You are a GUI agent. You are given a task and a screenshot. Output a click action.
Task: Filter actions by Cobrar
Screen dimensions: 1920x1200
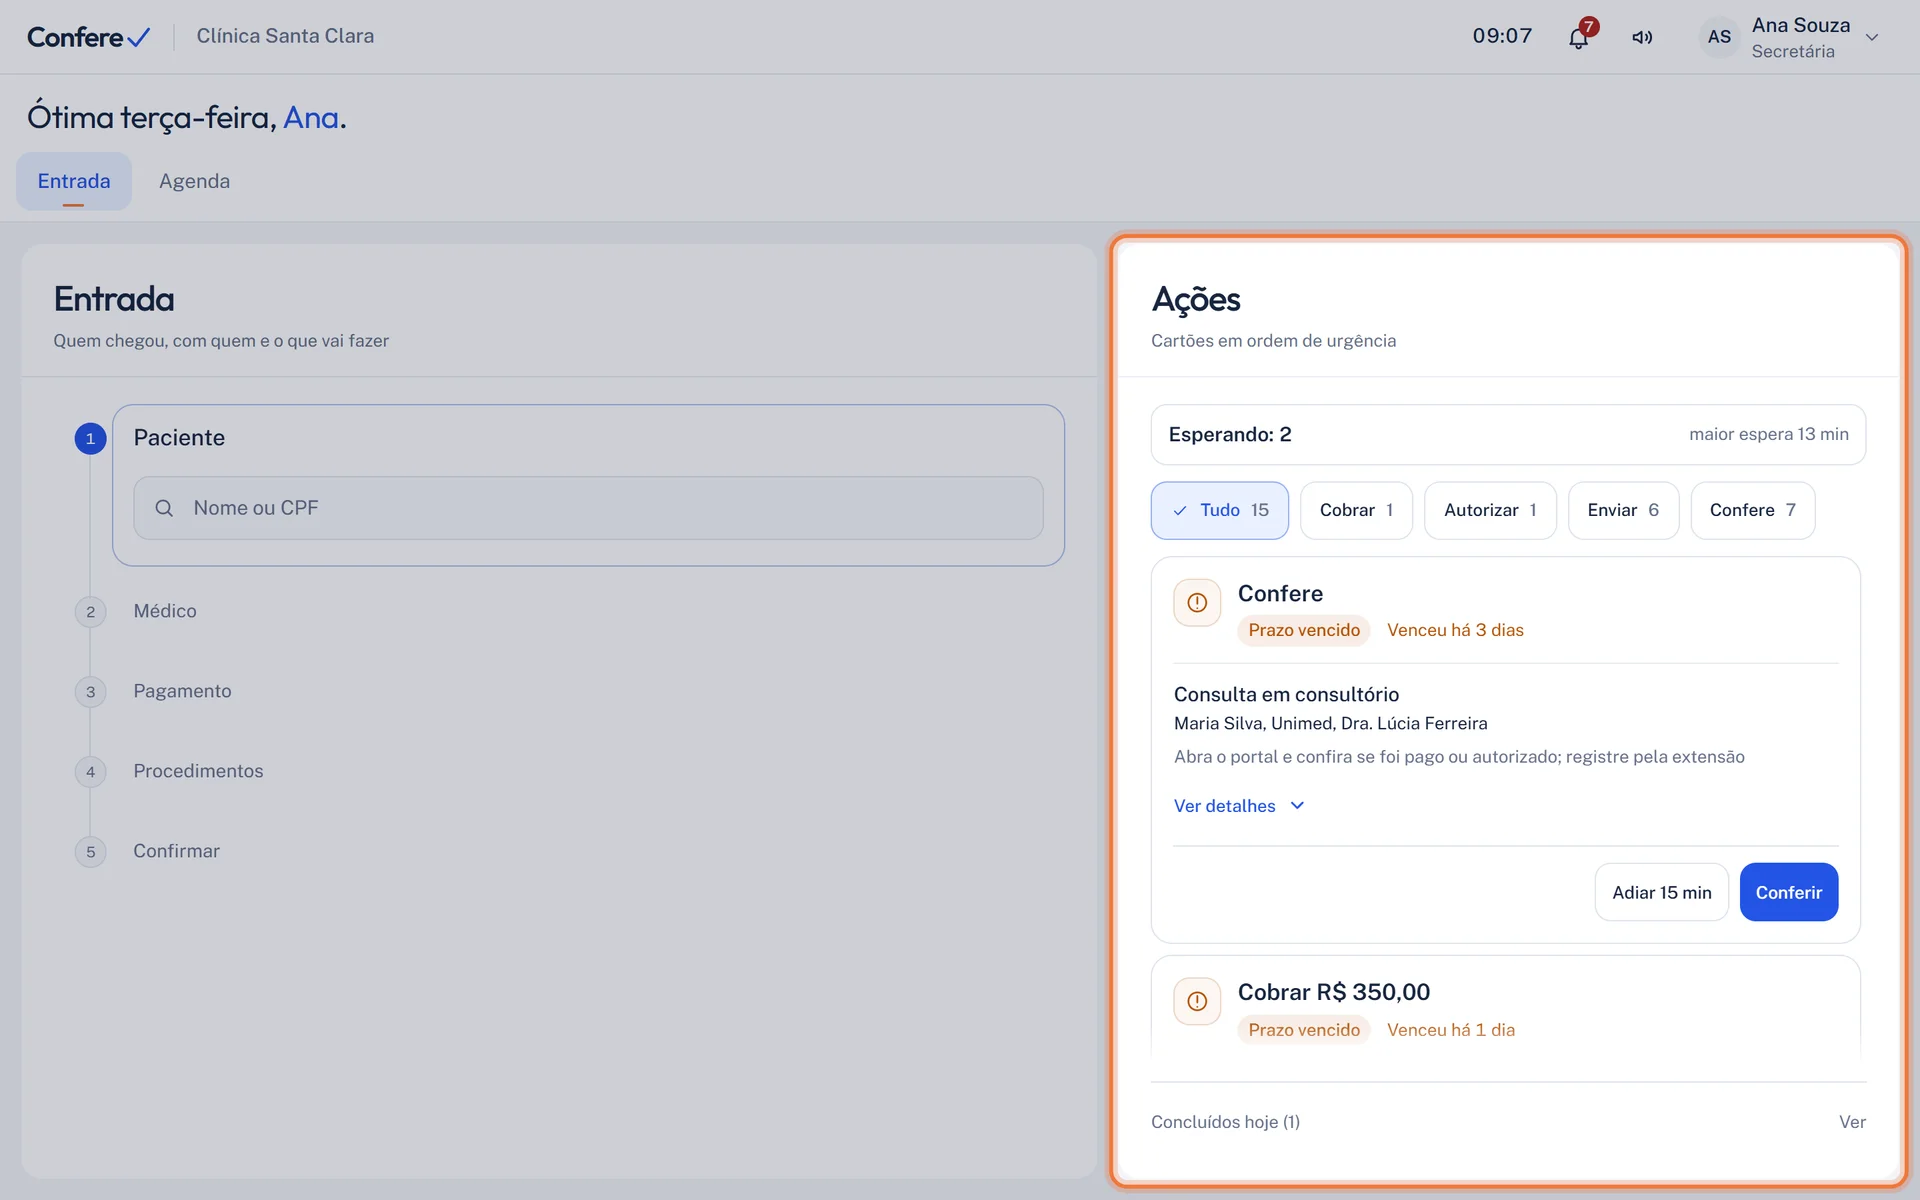(1356, 510)
